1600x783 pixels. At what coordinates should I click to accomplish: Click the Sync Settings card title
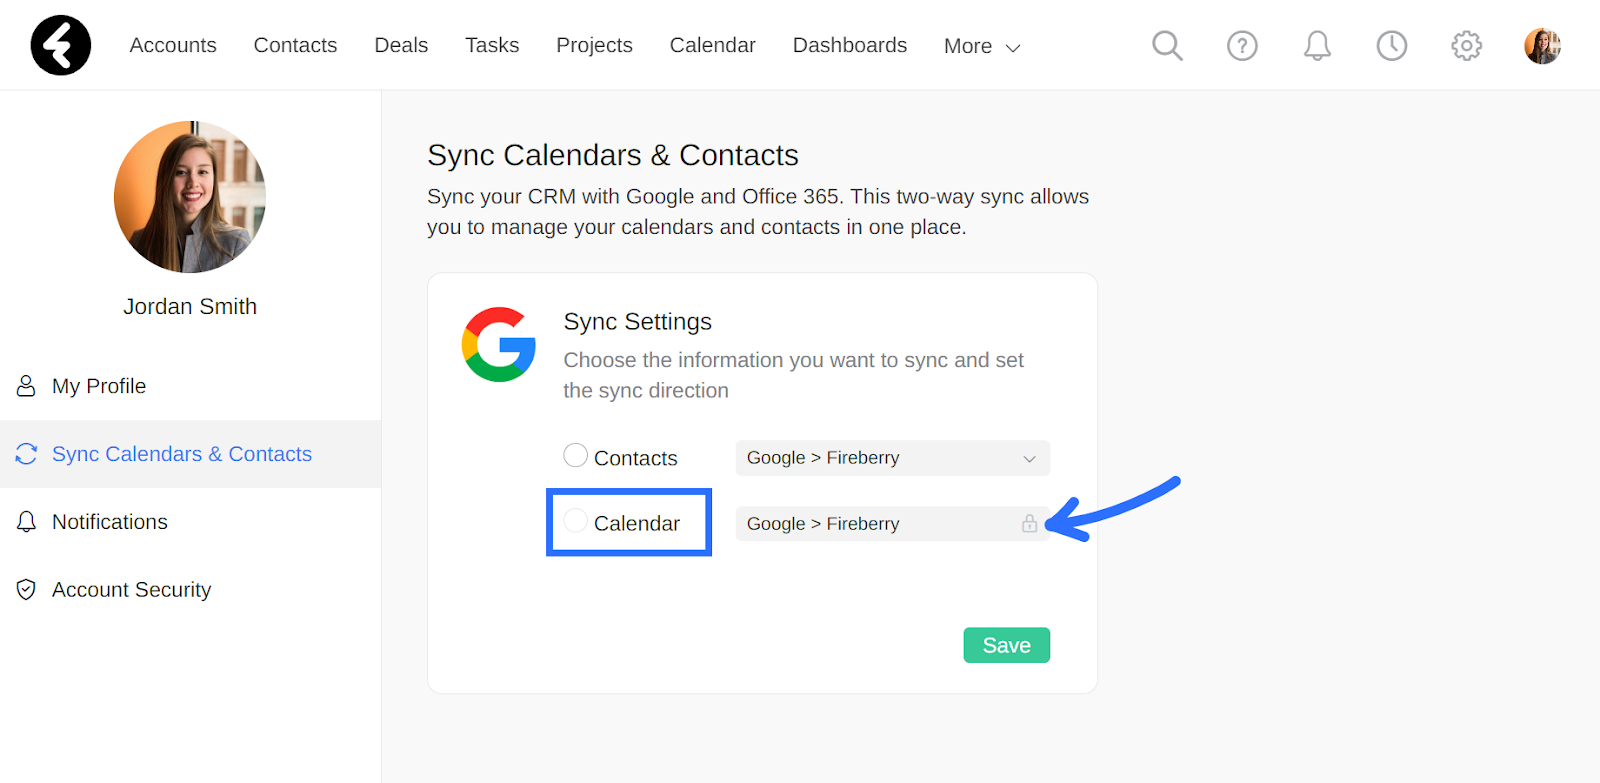(638, 322)
